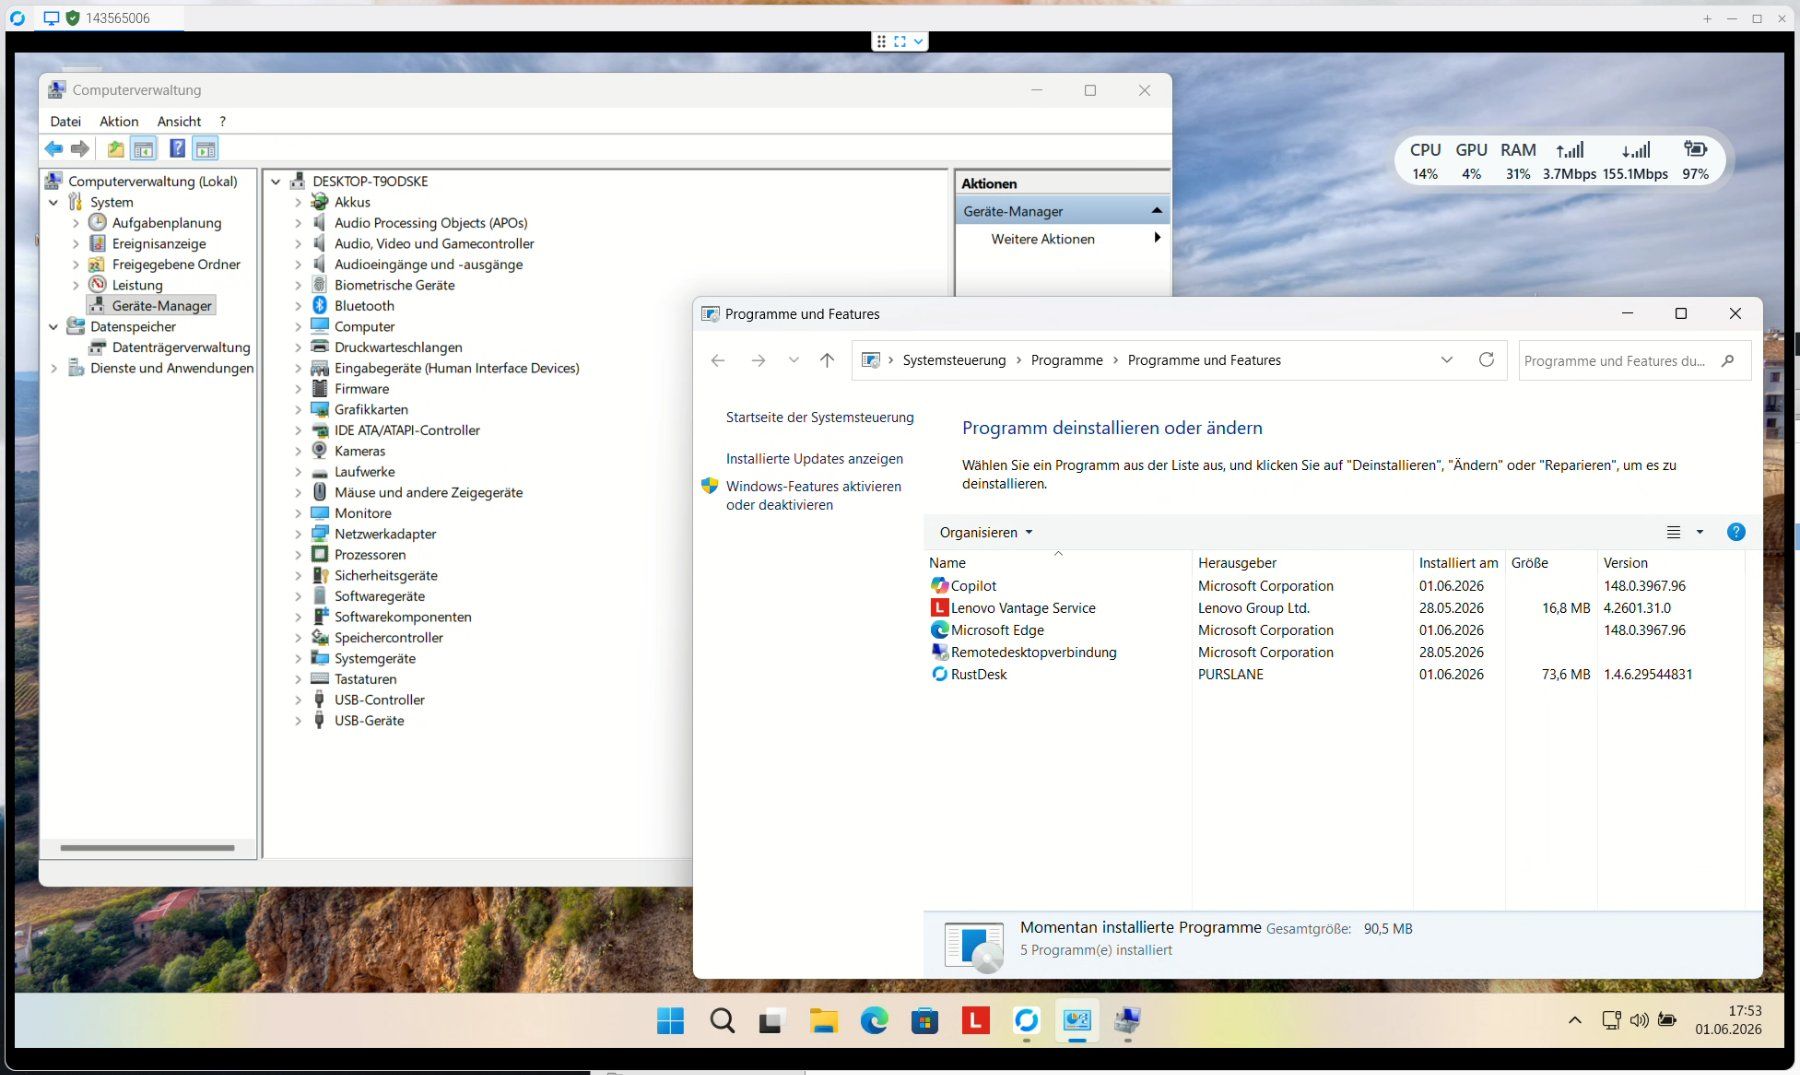Click the up arrow in Programme und Features navigation

pyautogui.click(x=827, y=360)
